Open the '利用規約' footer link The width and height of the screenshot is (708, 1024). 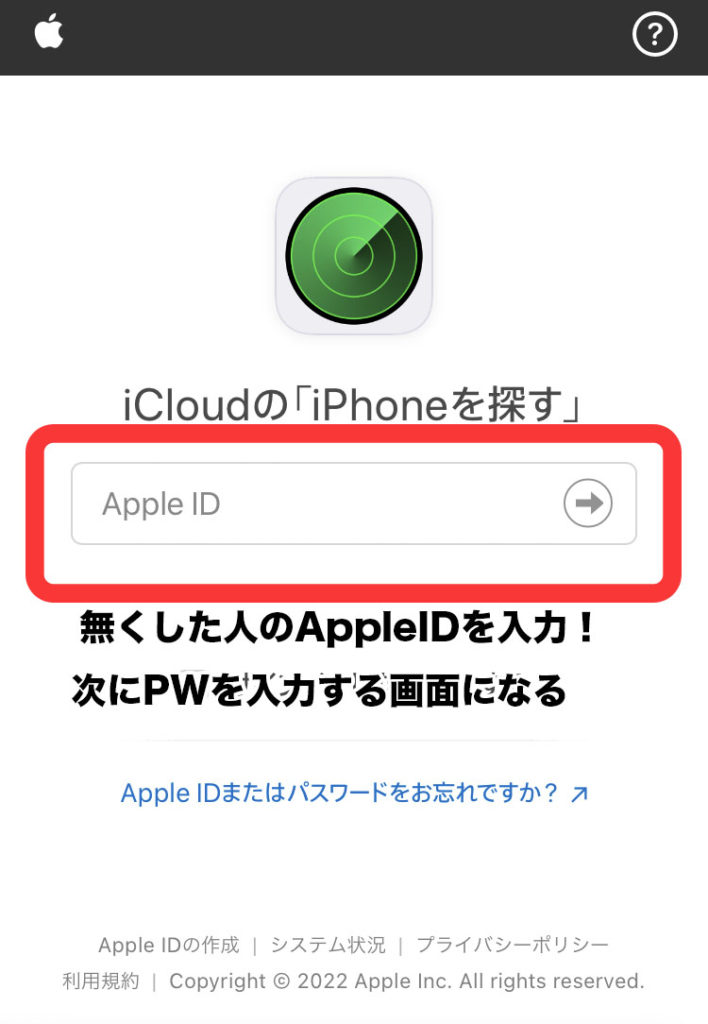101,981
